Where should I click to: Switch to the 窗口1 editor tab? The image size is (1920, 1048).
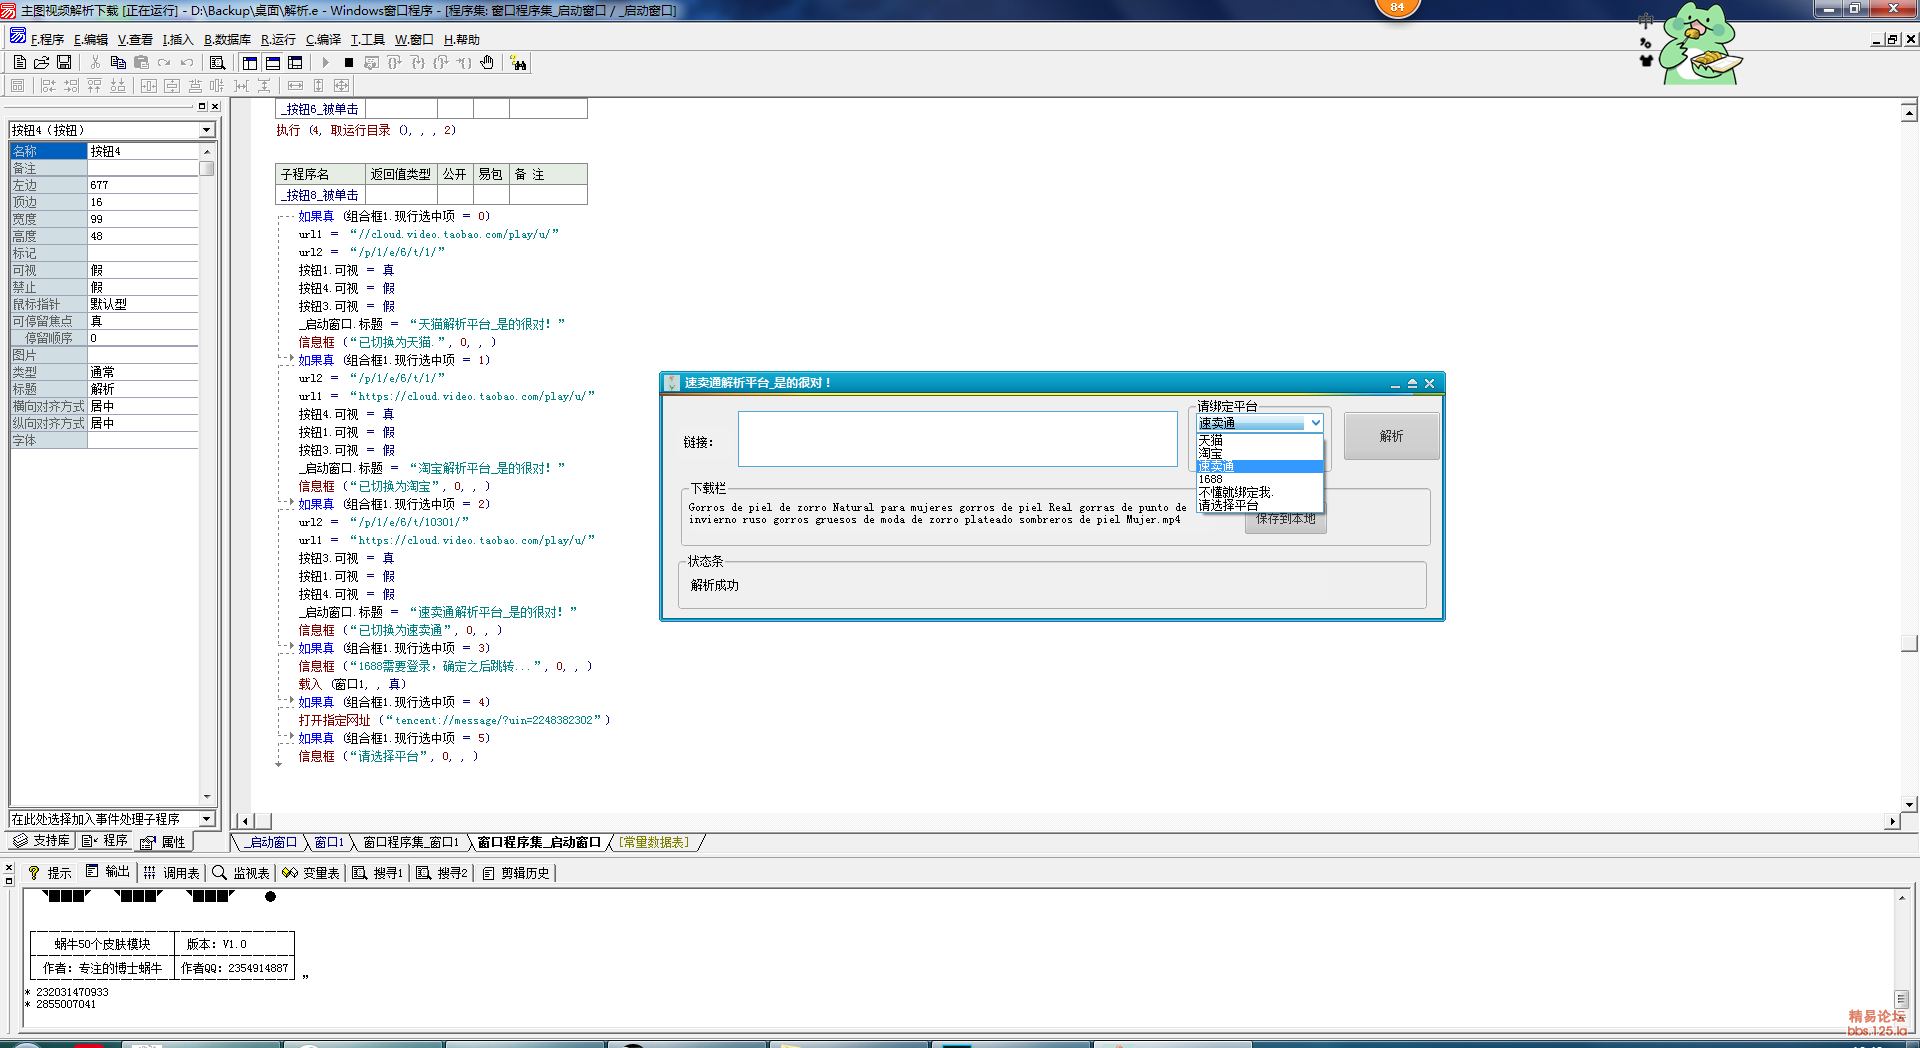tap(329, 842)
